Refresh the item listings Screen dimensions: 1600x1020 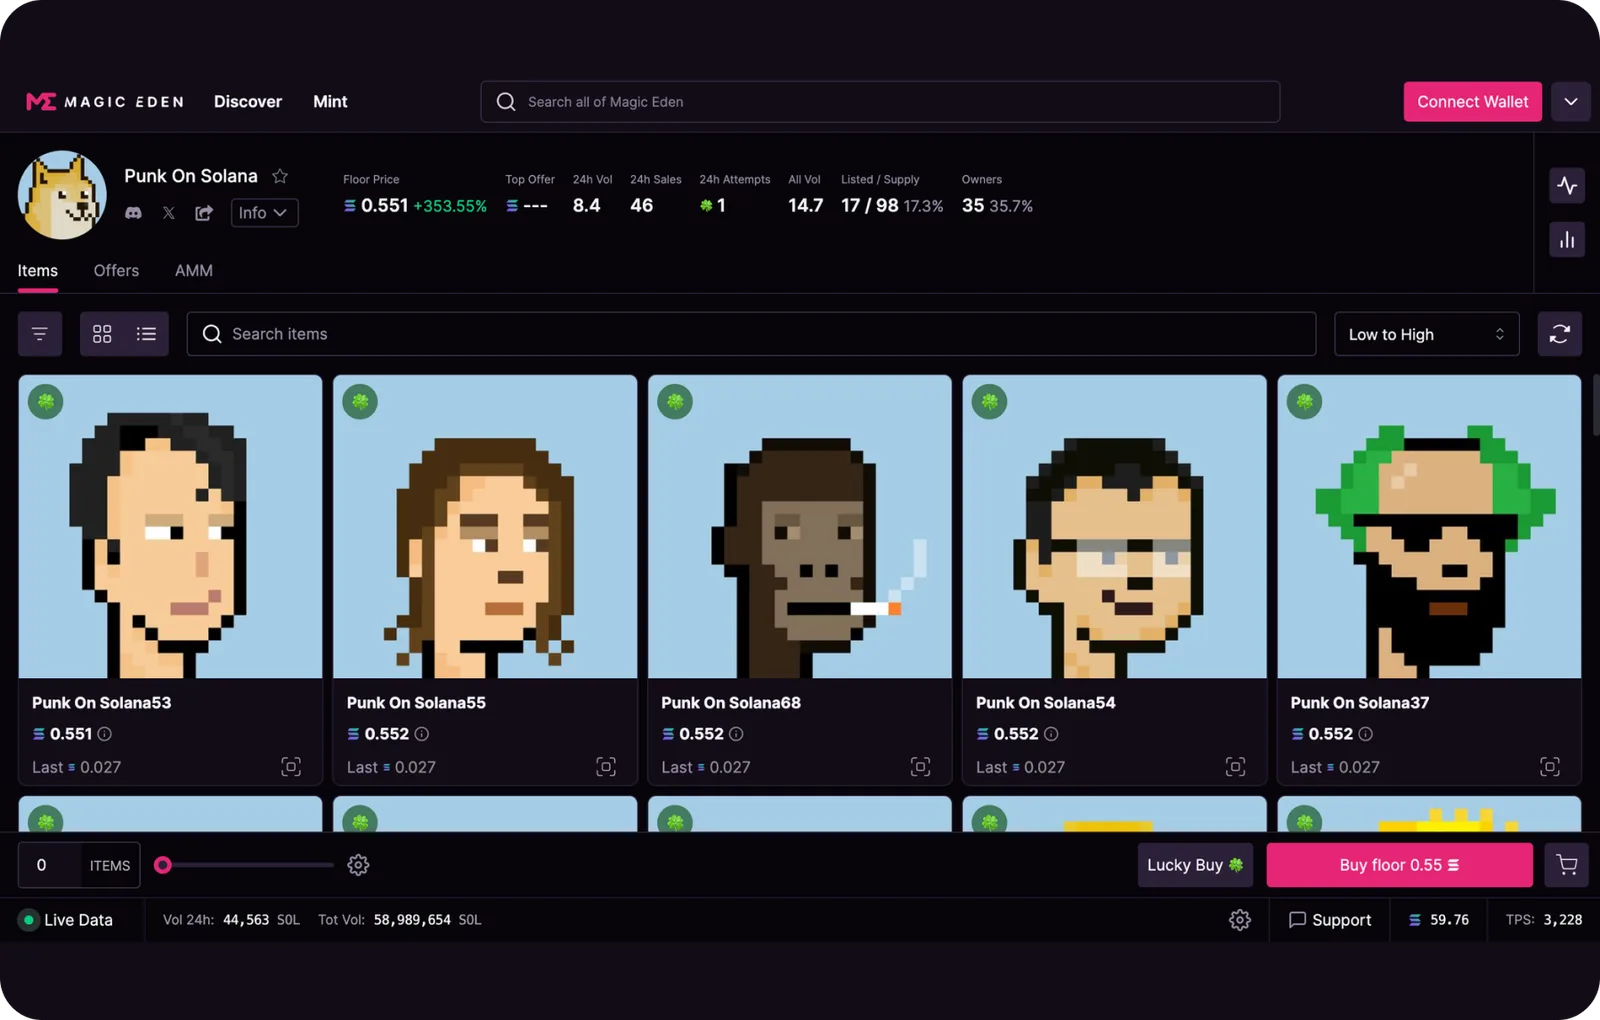pyautogui.click(x=1560, y=334)
